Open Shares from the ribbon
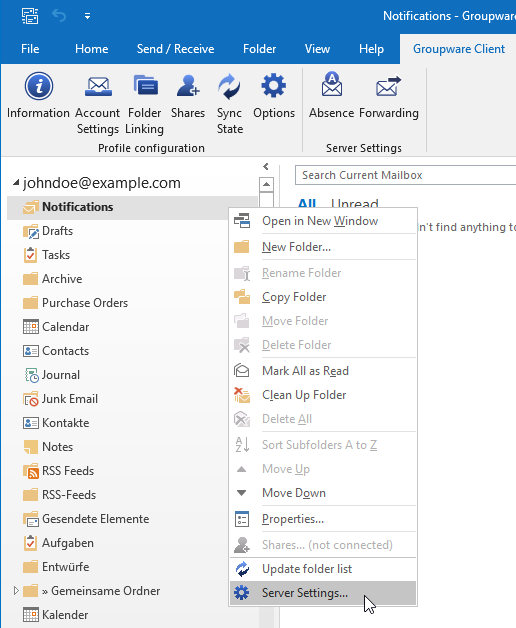Image resolution: width=516 pixels, height=628 pixels. tap(188, 96)
